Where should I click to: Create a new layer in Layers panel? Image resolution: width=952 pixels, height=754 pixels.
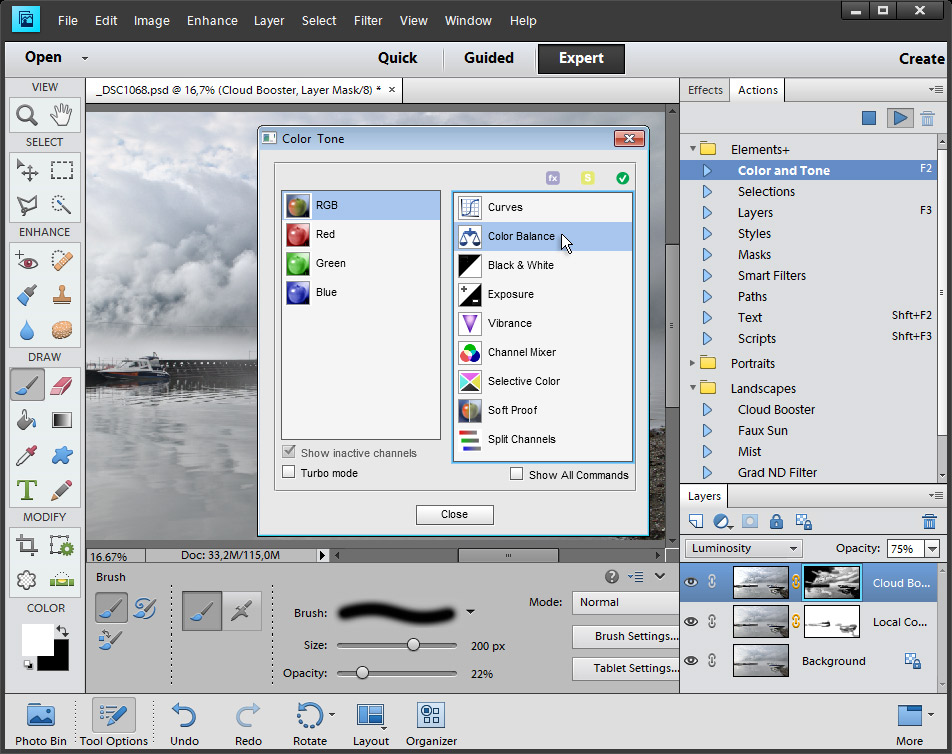click(x=696, y=521)
